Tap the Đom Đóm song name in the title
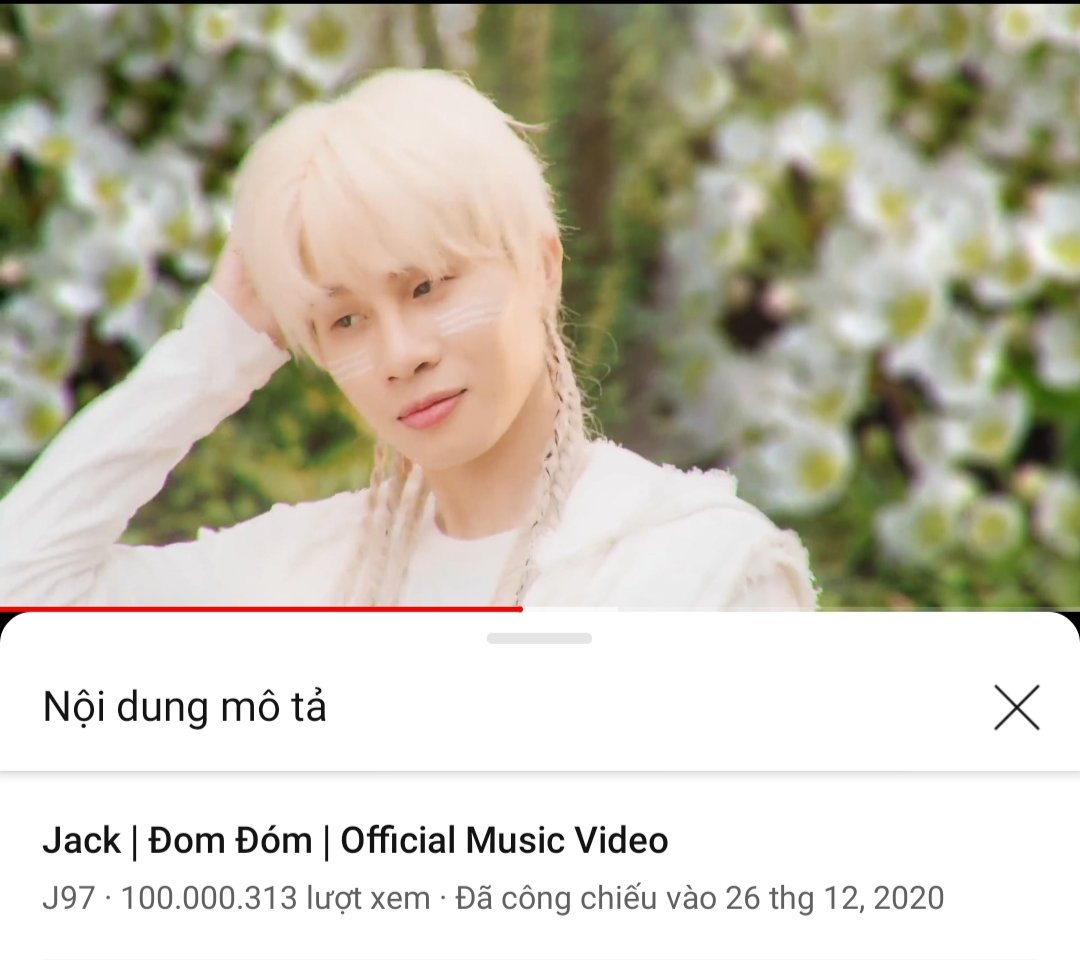The height and width of the screenshot is (960, 1080). pos(230,840)
